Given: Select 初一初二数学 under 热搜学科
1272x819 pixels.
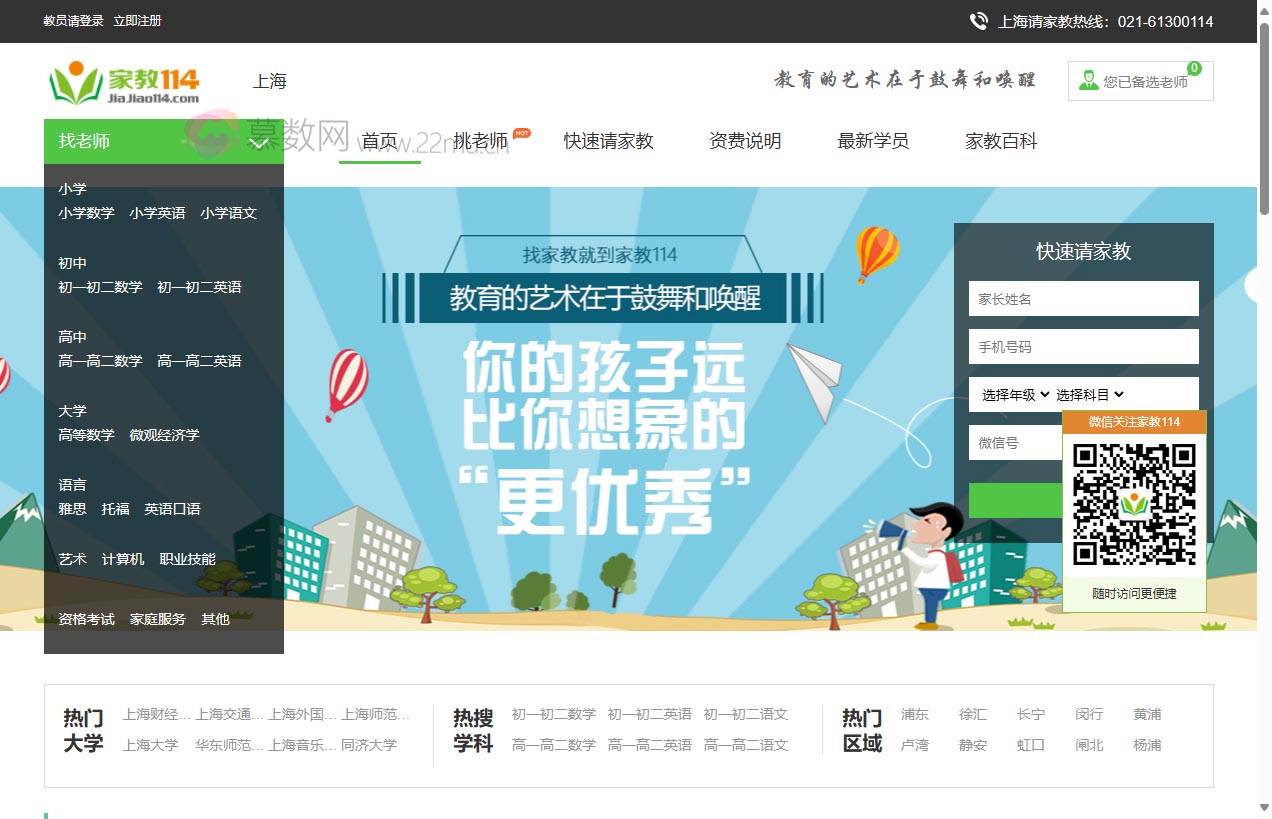Looking at the screenshot, I should point(553,714).
